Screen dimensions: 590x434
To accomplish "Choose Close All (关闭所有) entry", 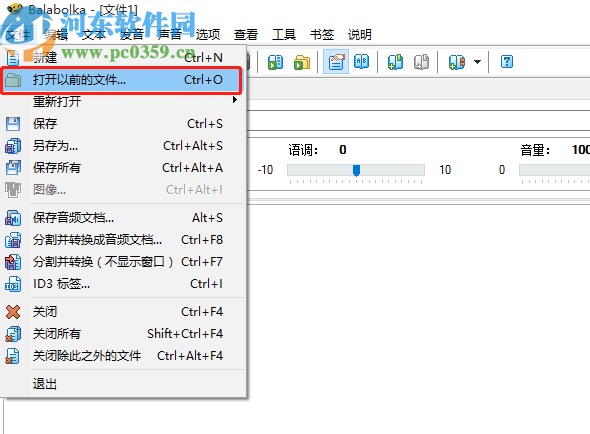I will click(123, 333).
